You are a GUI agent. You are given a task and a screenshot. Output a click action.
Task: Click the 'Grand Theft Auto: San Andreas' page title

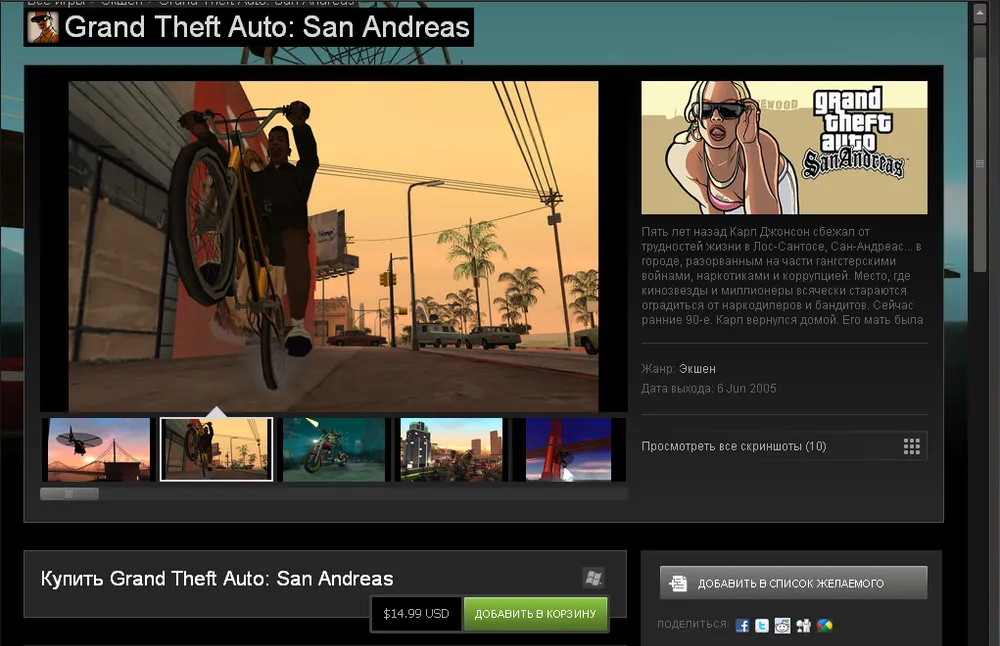(x=267, y=27)
